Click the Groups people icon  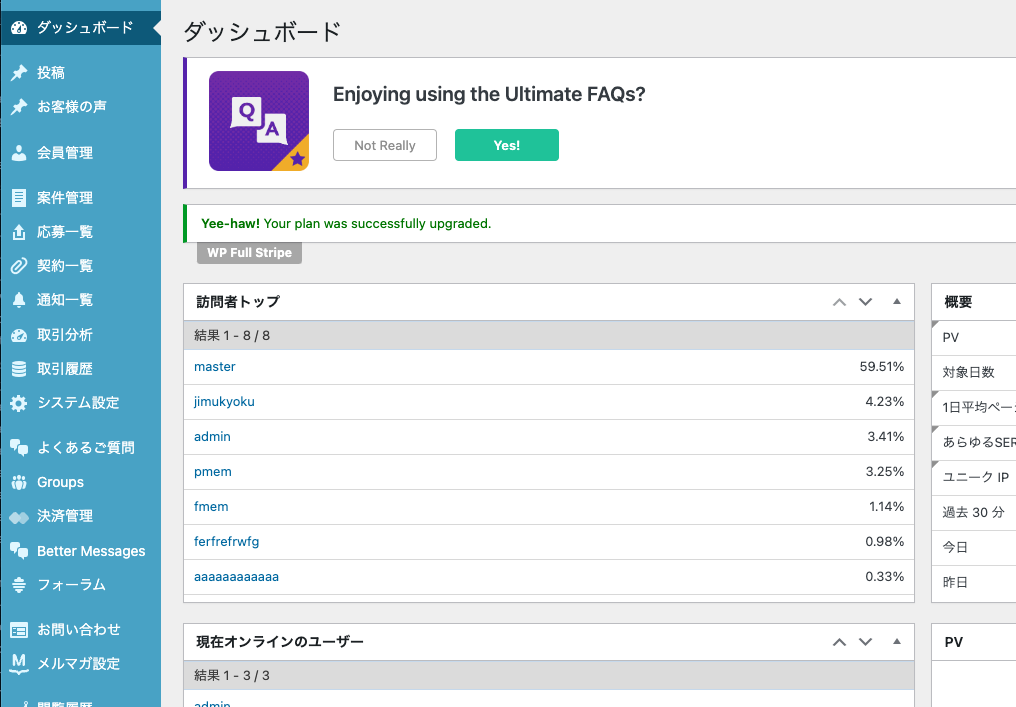[x=19, y=482]
